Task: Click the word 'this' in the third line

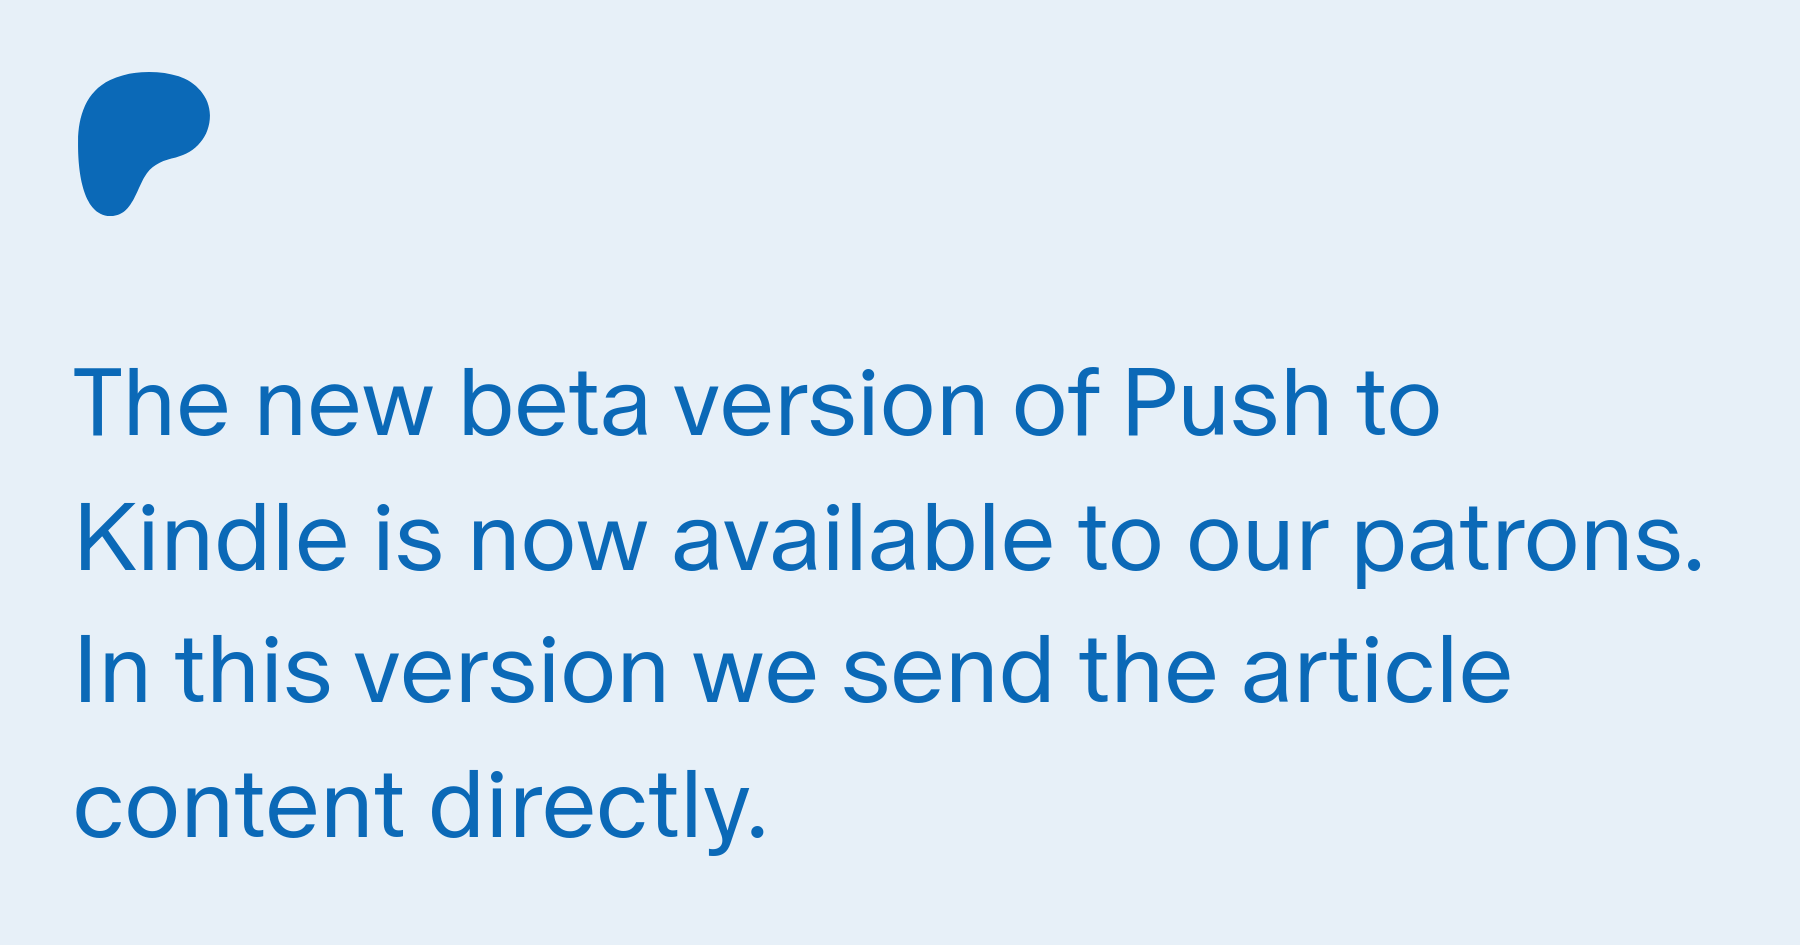Action: 252,670
